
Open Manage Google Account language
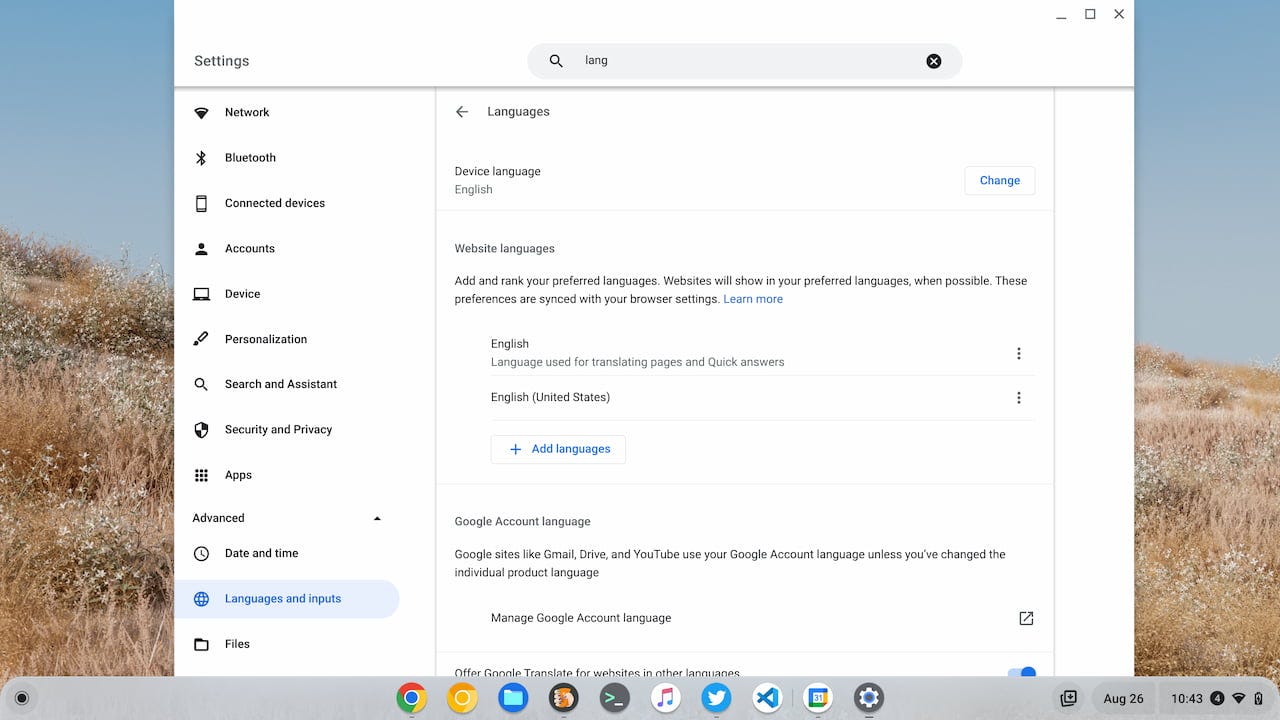(745, 618)
